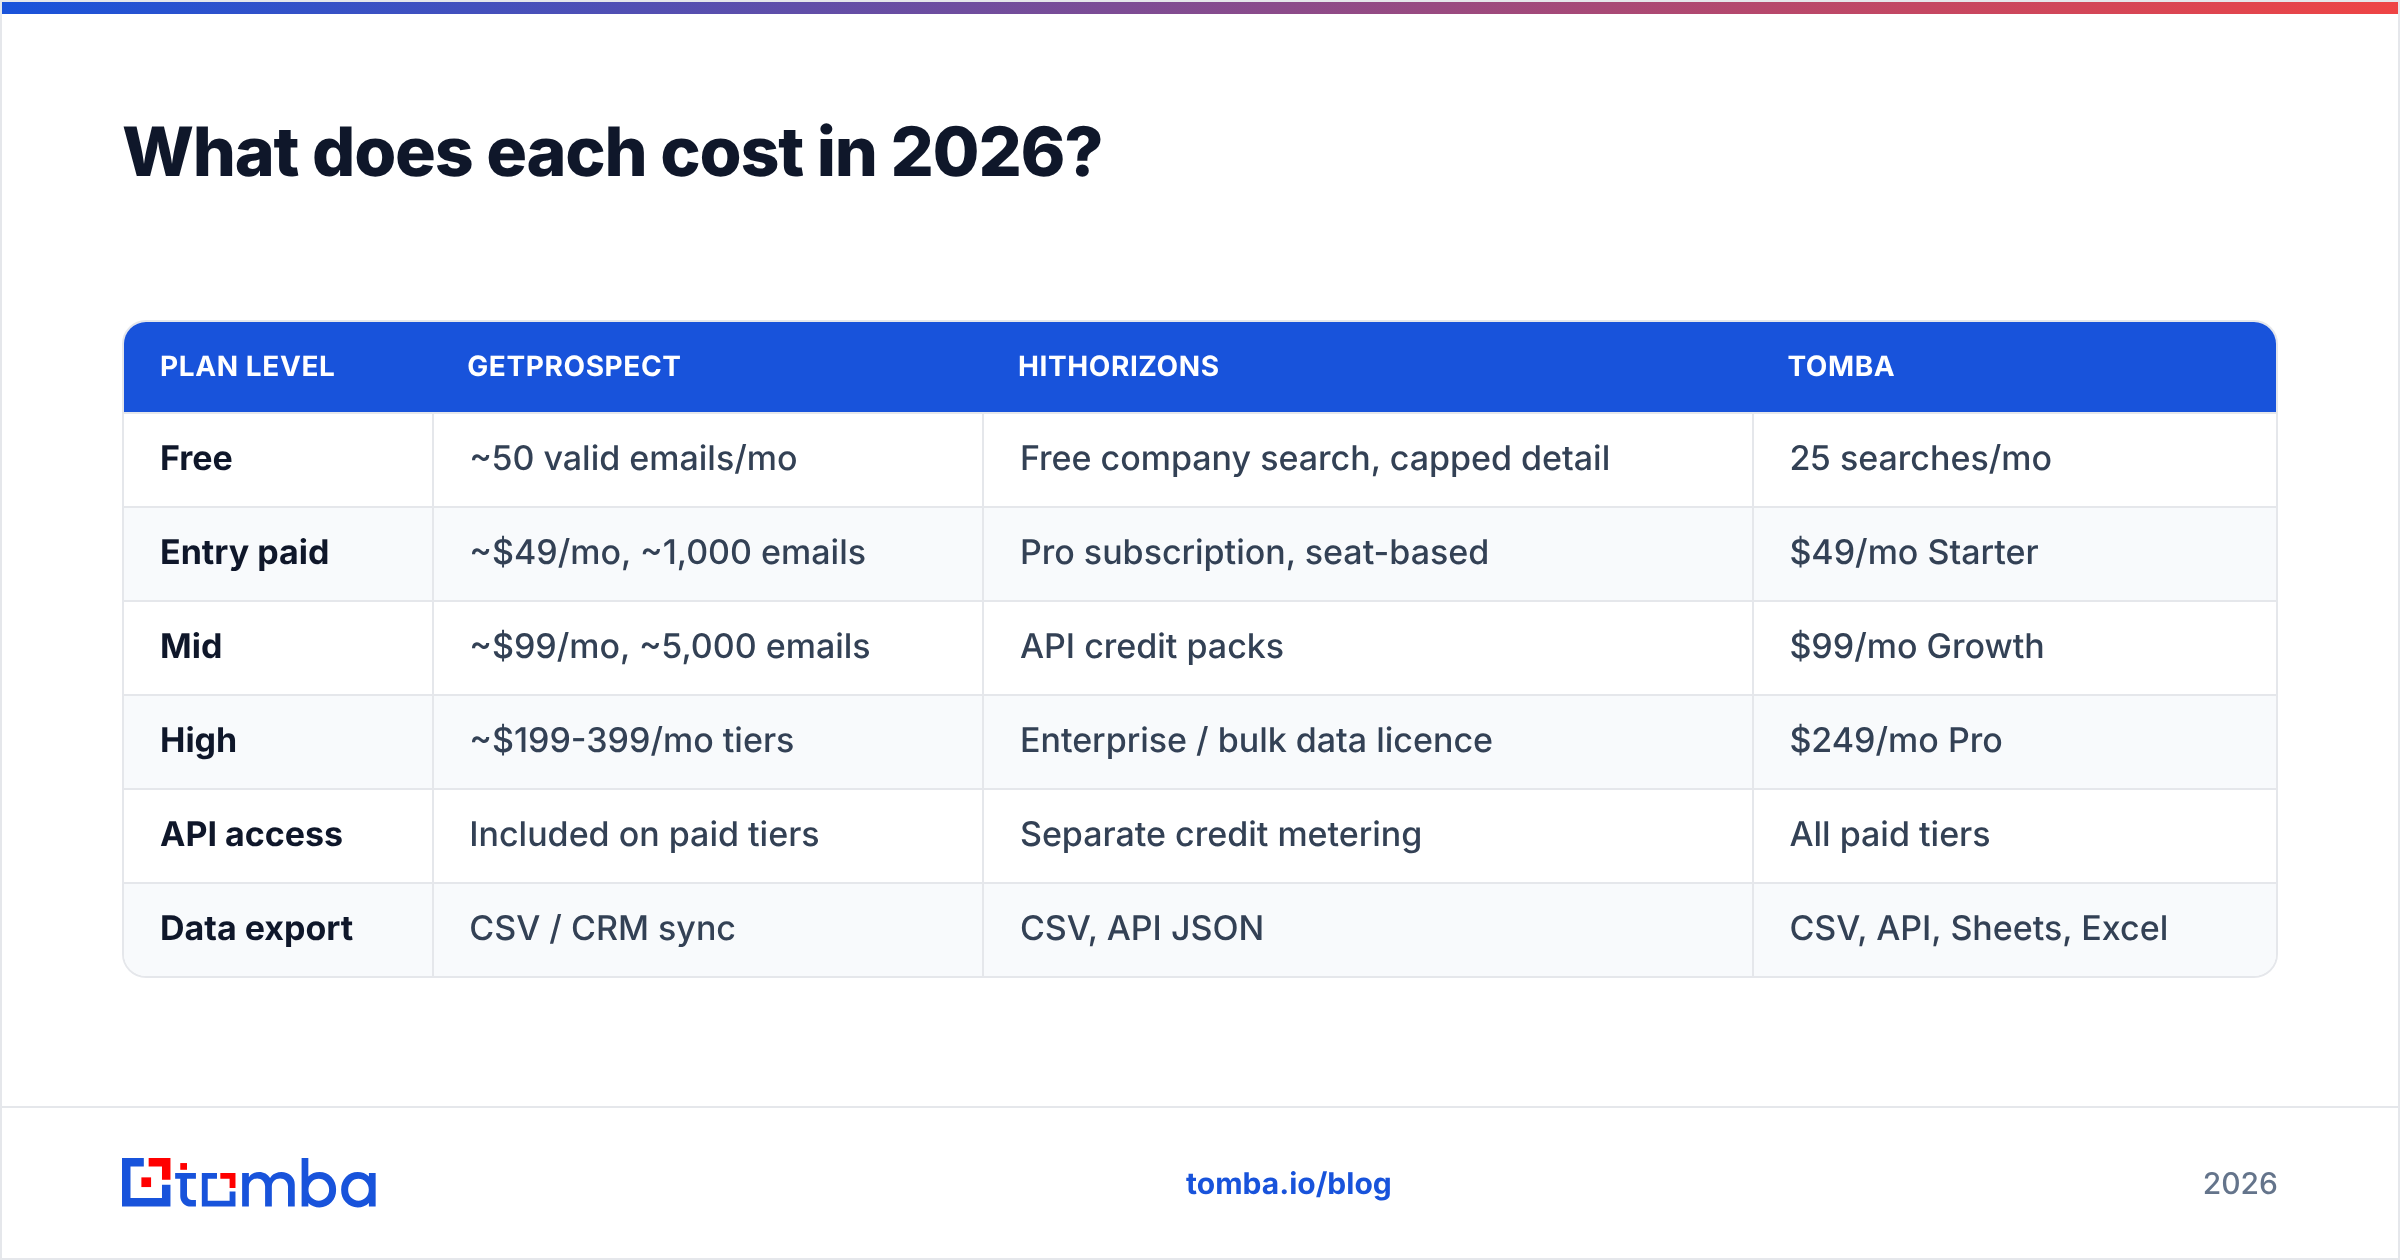Viewport: 2400px width, 1260px height.
Task: Select the 'Entry paid' row label
Action: coord(244,553)
